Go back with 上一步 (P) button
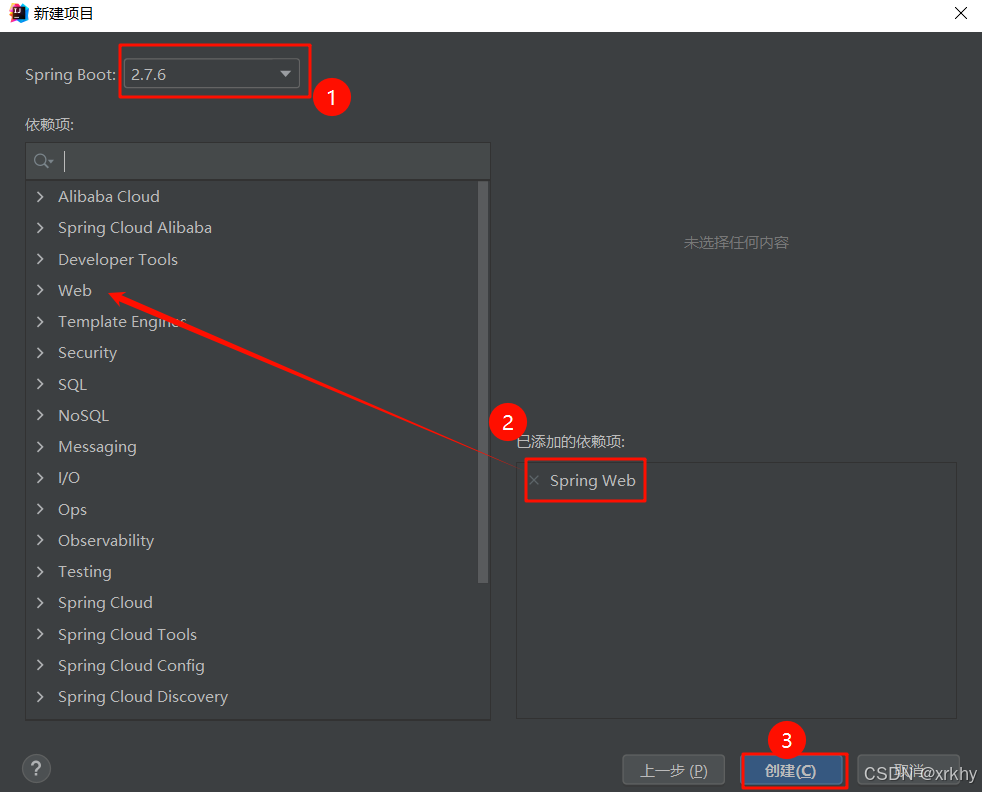 [x=674, y=770]
